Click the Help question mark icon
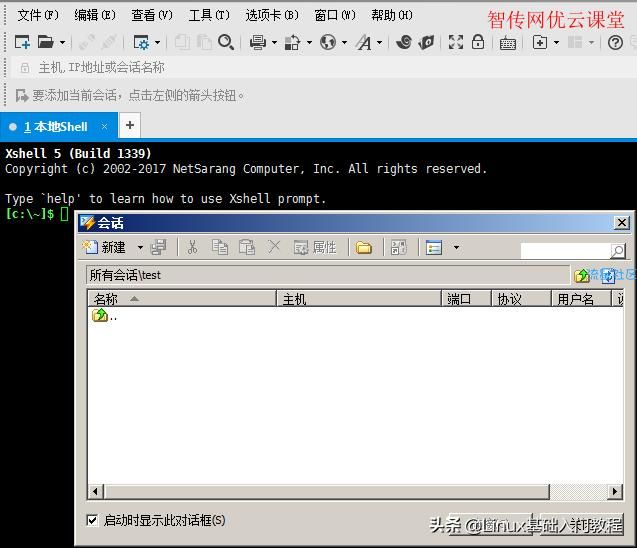637x548 pixels. click(615, 42)
